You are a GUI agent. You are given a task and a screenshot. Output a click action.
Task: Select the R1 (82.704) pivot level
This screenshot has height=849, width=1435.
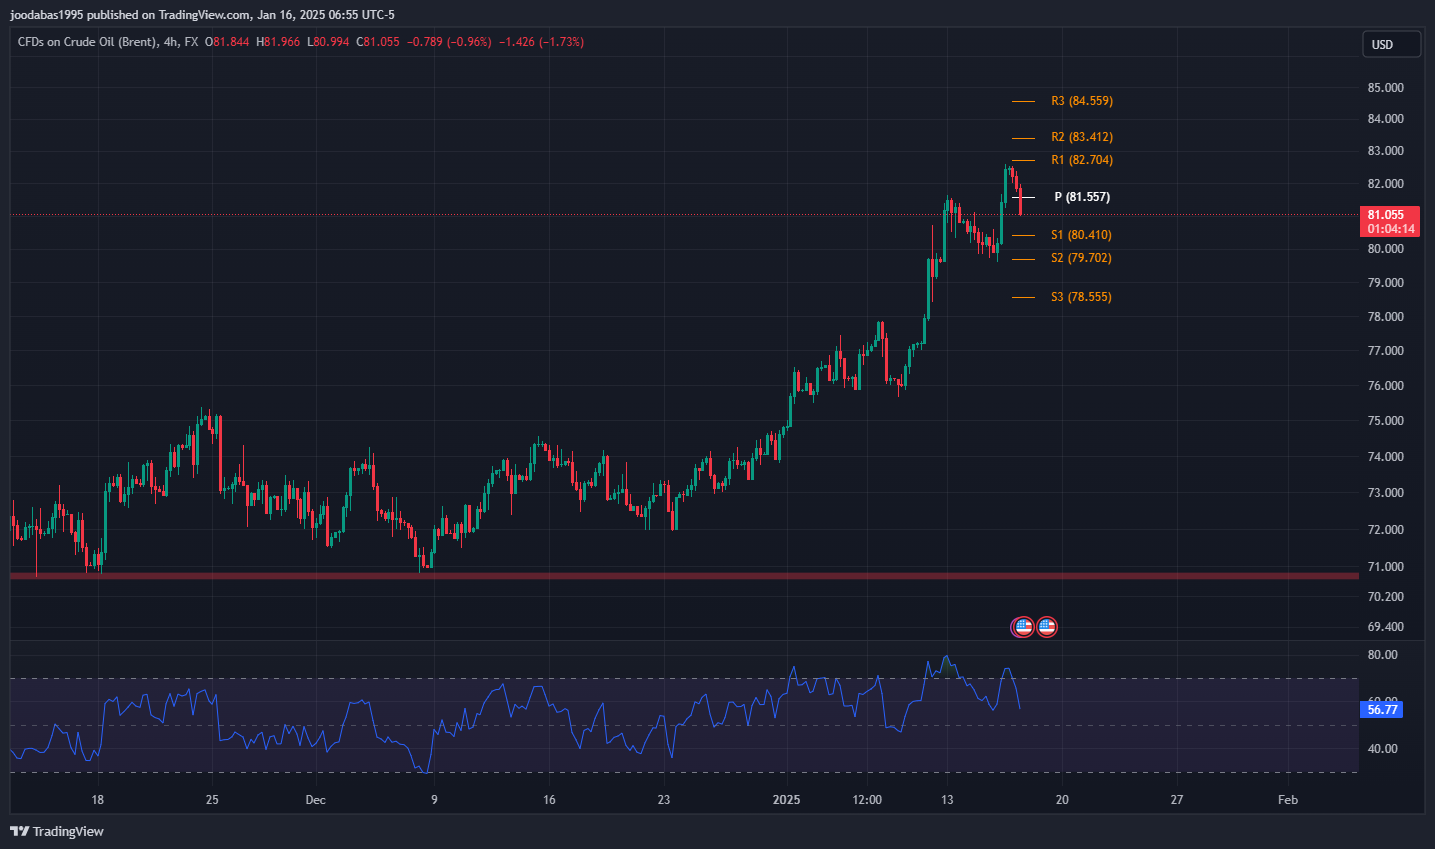(x=1081, y=160)
